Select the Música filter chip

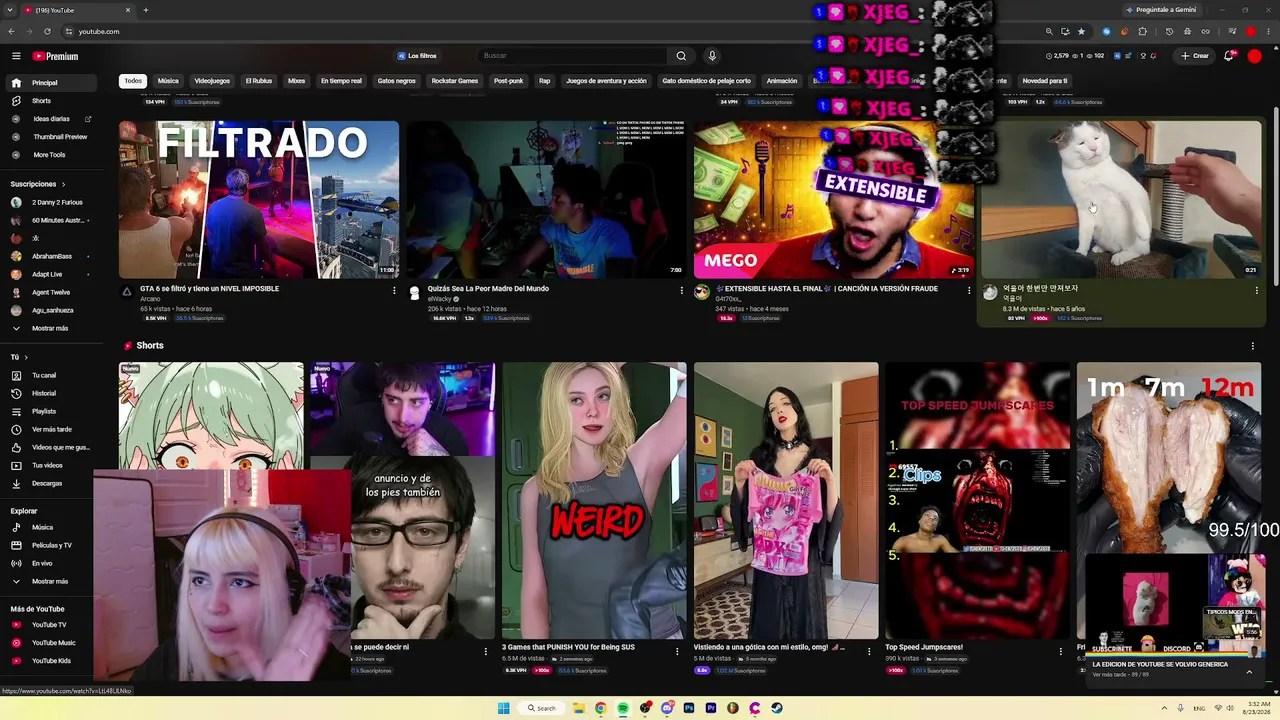click(168, 81)
